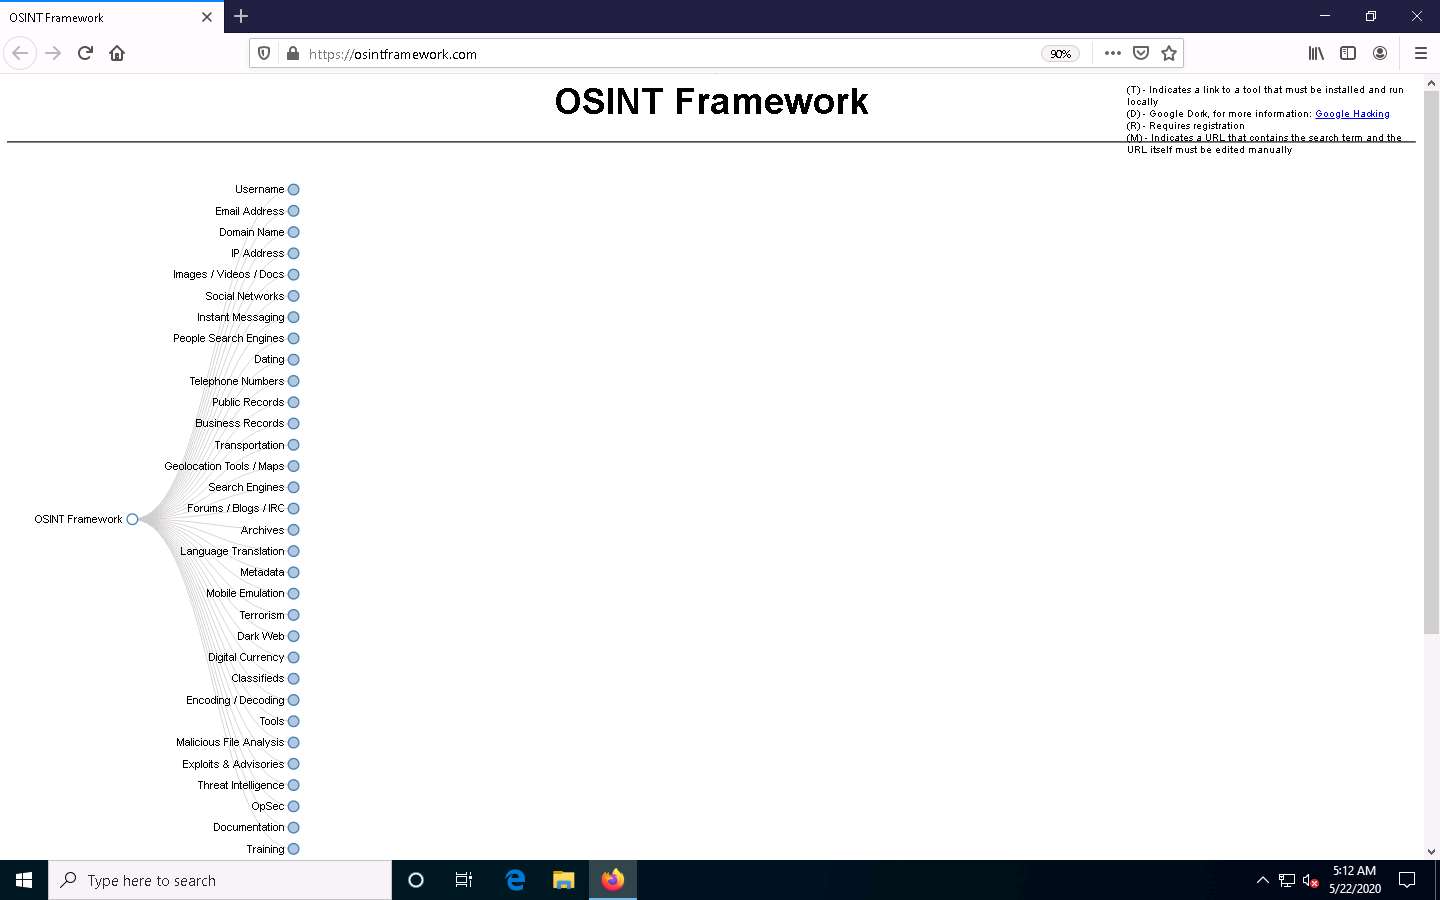Screen dimensions: 1440x900
Task: Open the Mobile Emulation node circle
Action: coord(294,593)
